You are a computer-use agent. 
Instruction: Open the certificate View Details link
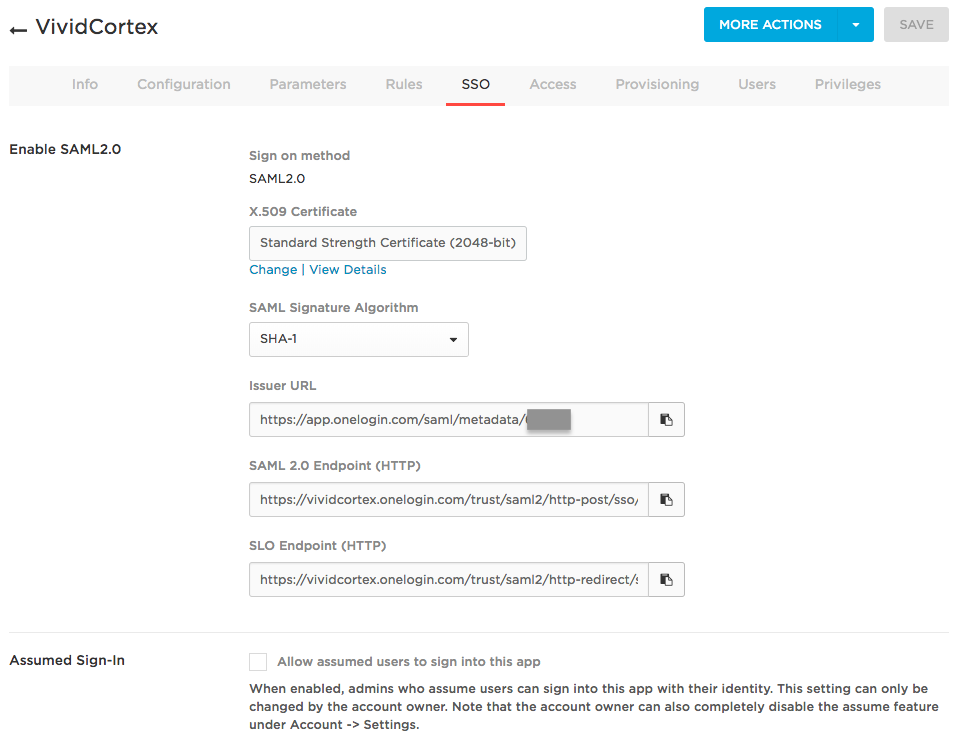(348, 269)
